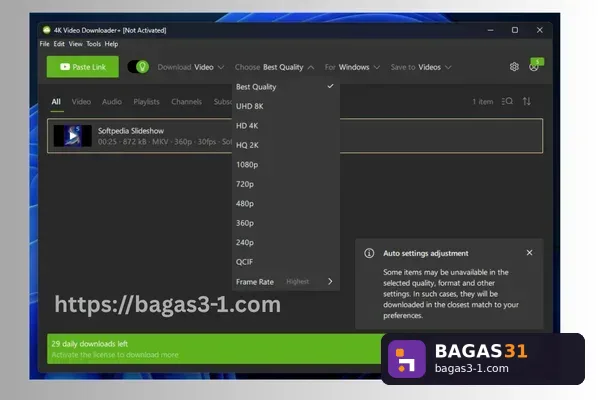The height and width of the screenshot is (400, 600).
Task: Select Best Quality option in menu
Action: click(x=285, y=87)
